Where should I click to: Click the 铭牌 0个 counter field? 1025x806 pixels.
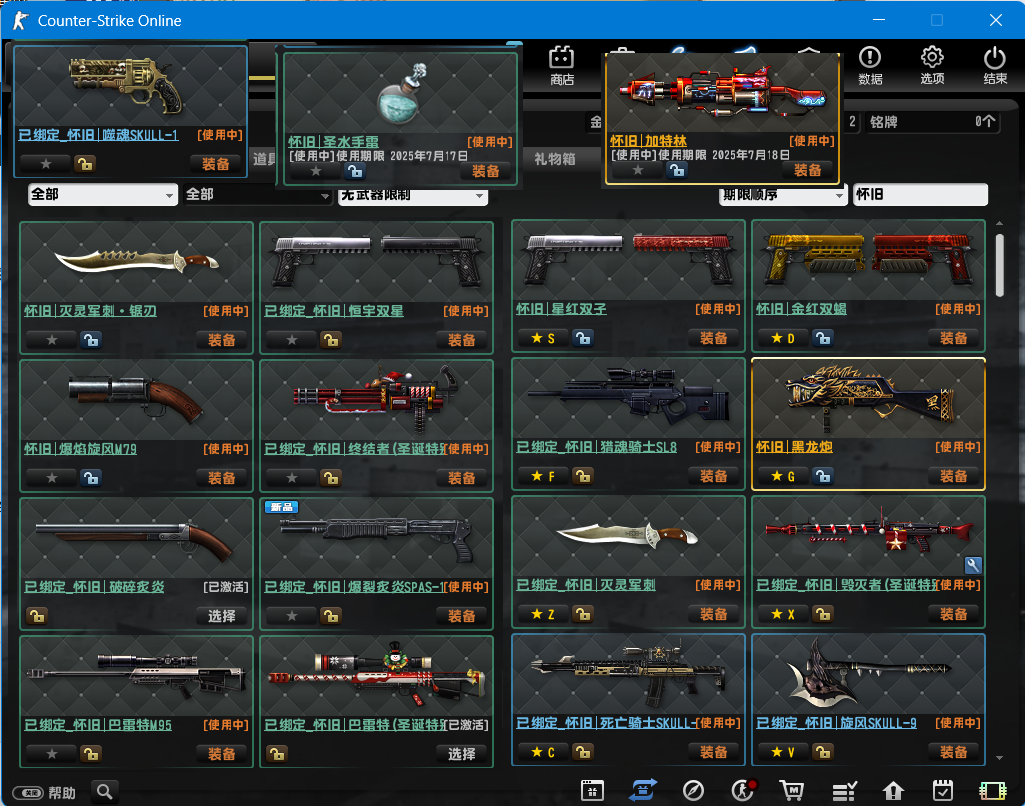coord(932,122)
